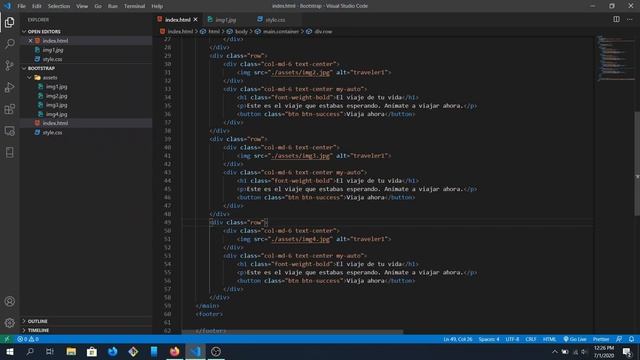
Task: Change language mode via HTML indicator
Action: point(549,339)
